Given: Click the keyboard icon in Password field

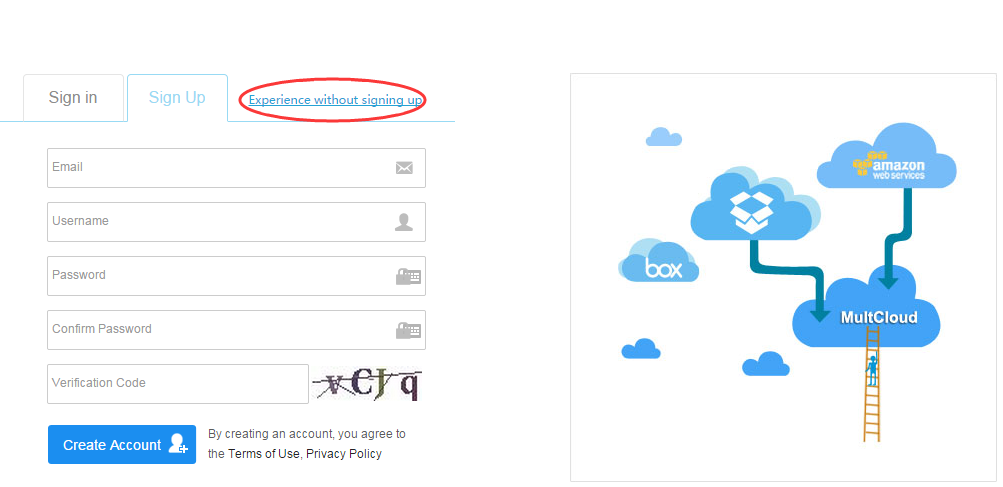Looking at the screenshot, I should click(408, 276).
